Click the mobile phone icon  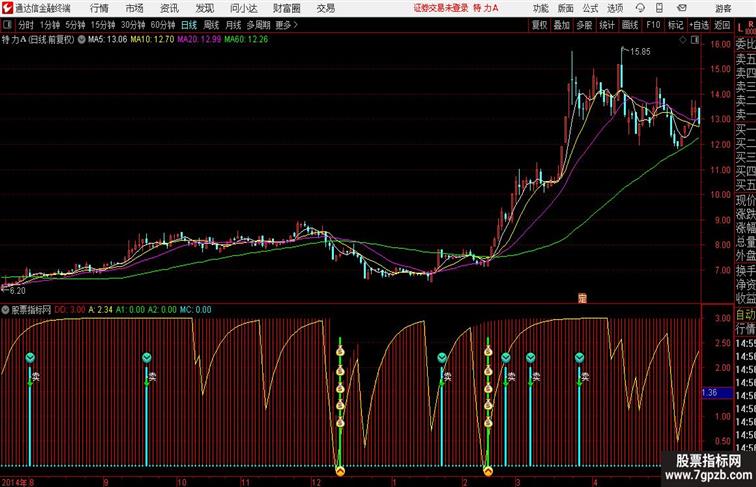click(x=660, y=8)
